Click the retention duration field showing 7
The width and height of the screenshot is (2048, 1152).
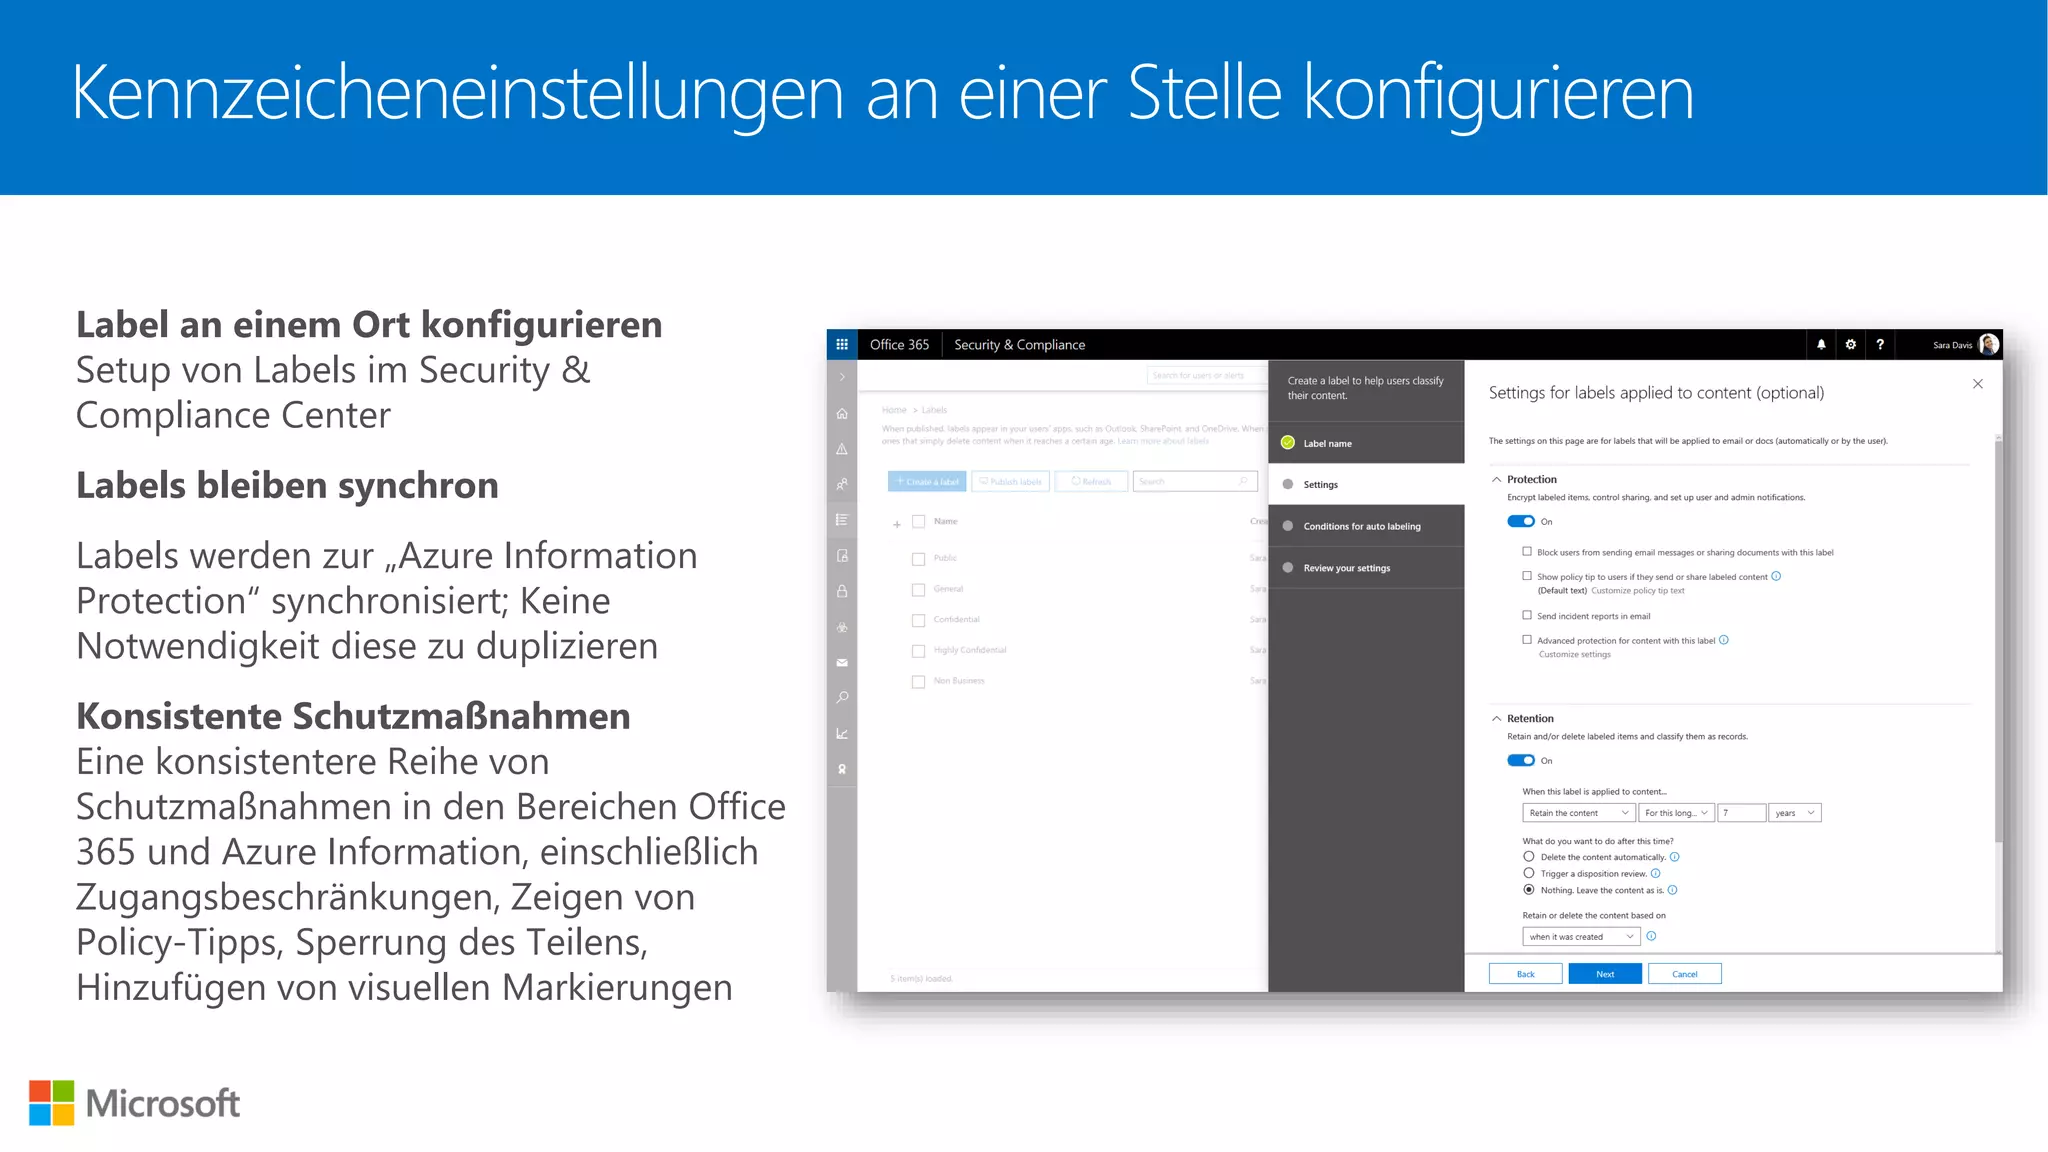1742,813
